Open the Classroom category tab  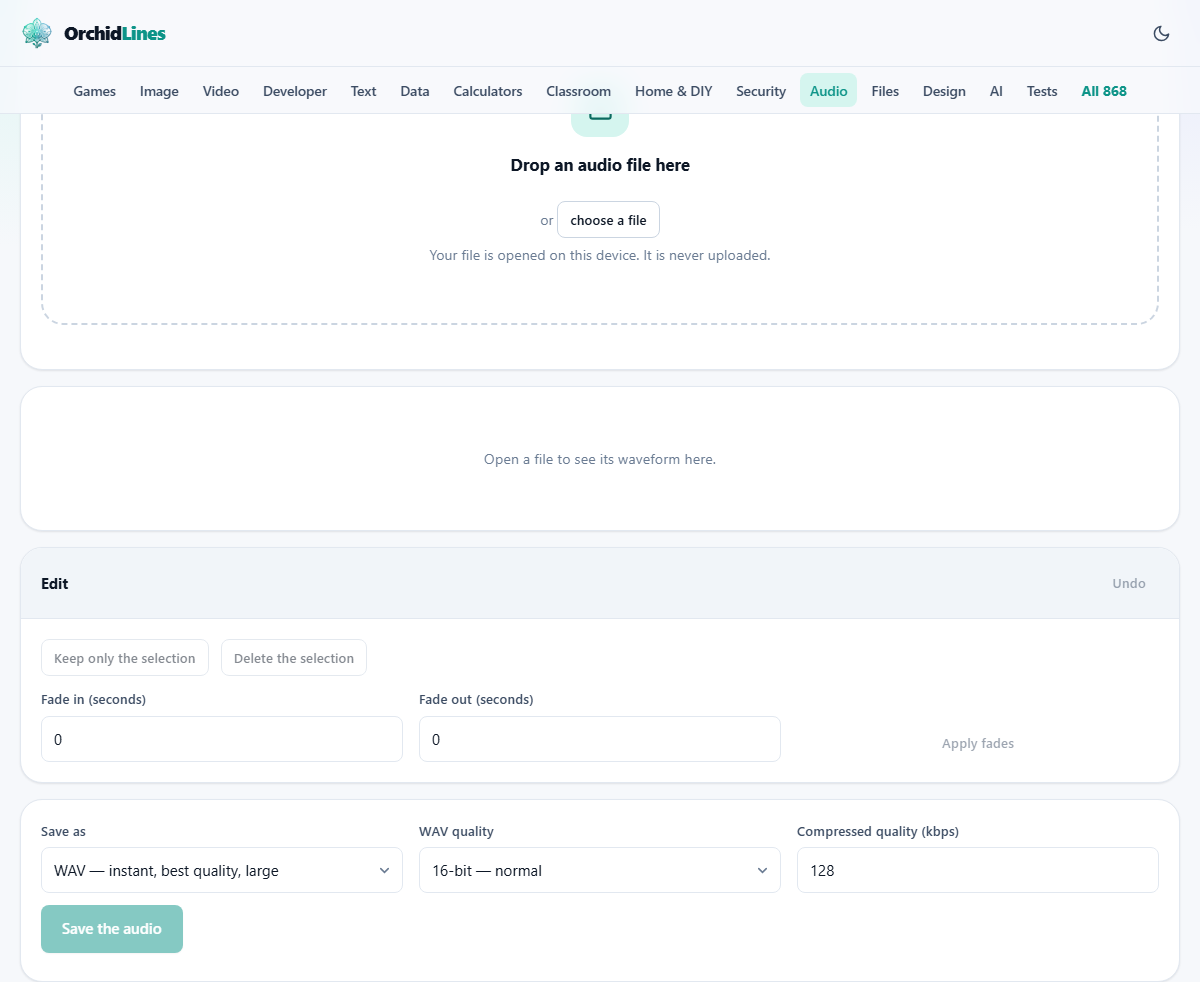[x=578, y=91]
